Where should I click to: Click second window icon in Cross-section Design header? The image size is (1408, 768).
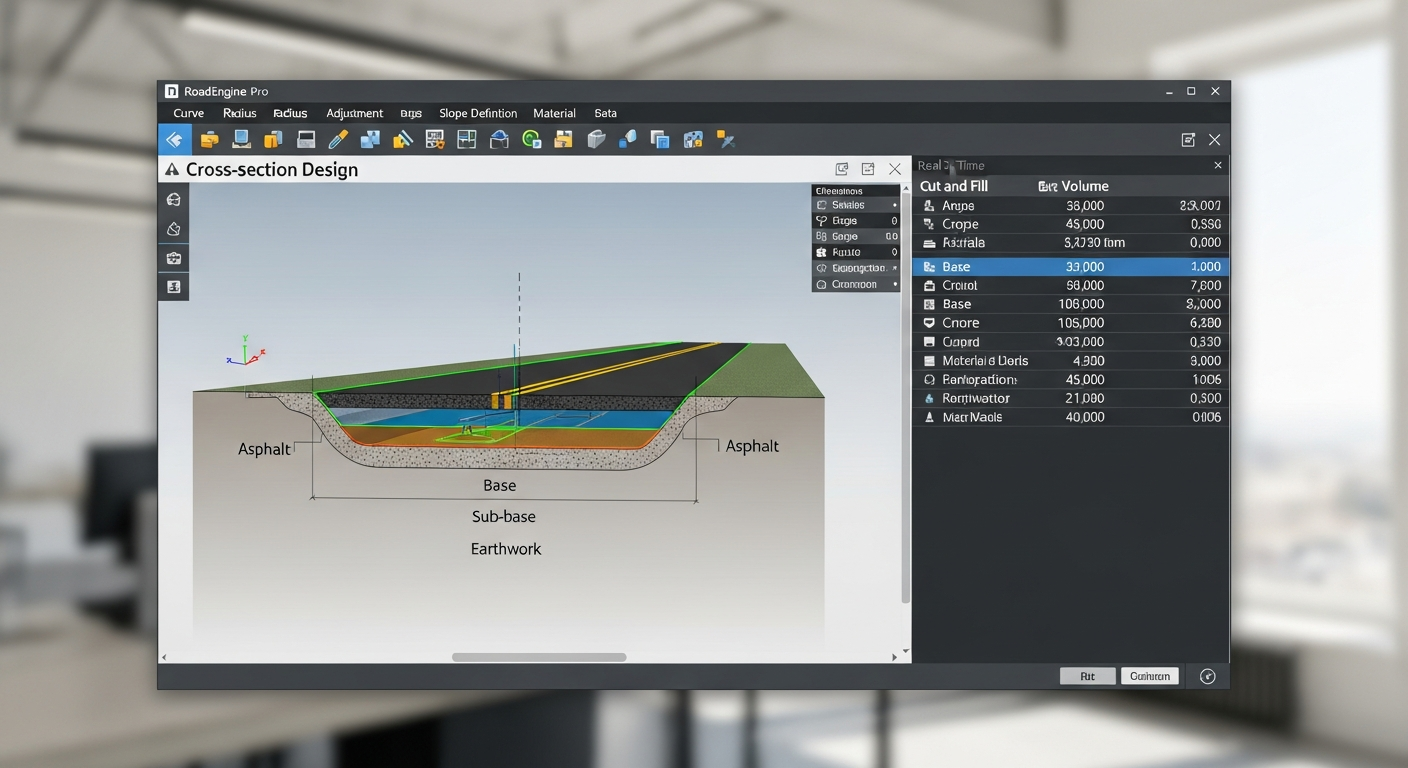point(868,169)
